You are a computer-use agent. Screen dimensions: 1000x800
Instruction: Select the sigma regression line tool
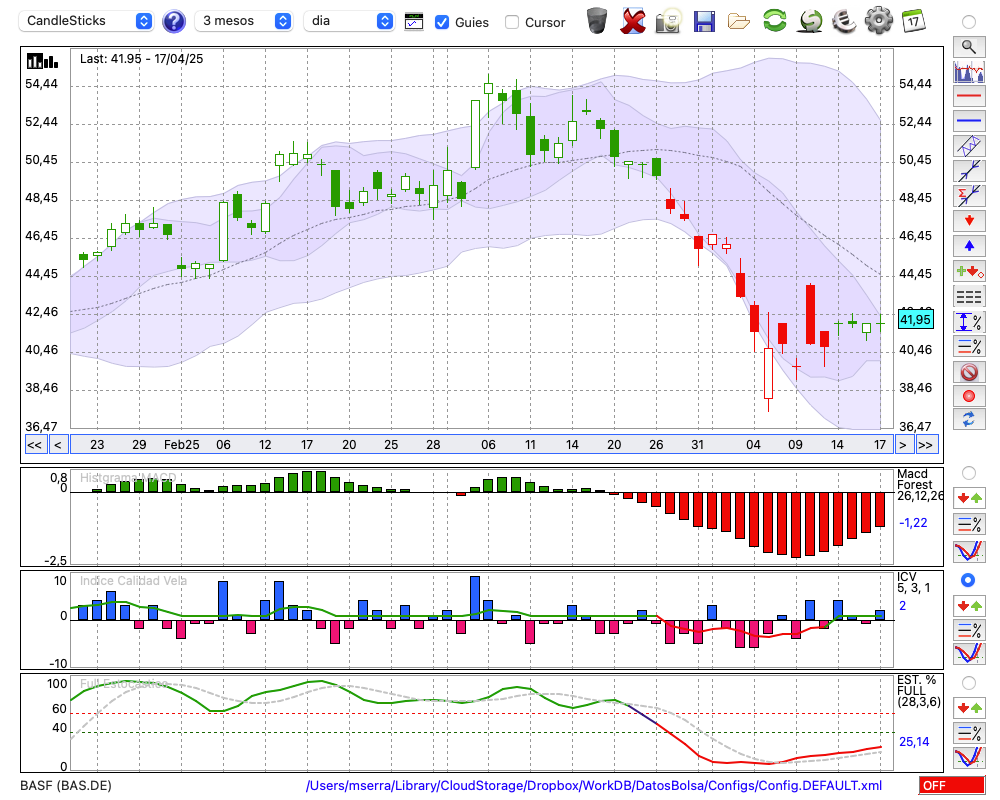click(969, 196)
